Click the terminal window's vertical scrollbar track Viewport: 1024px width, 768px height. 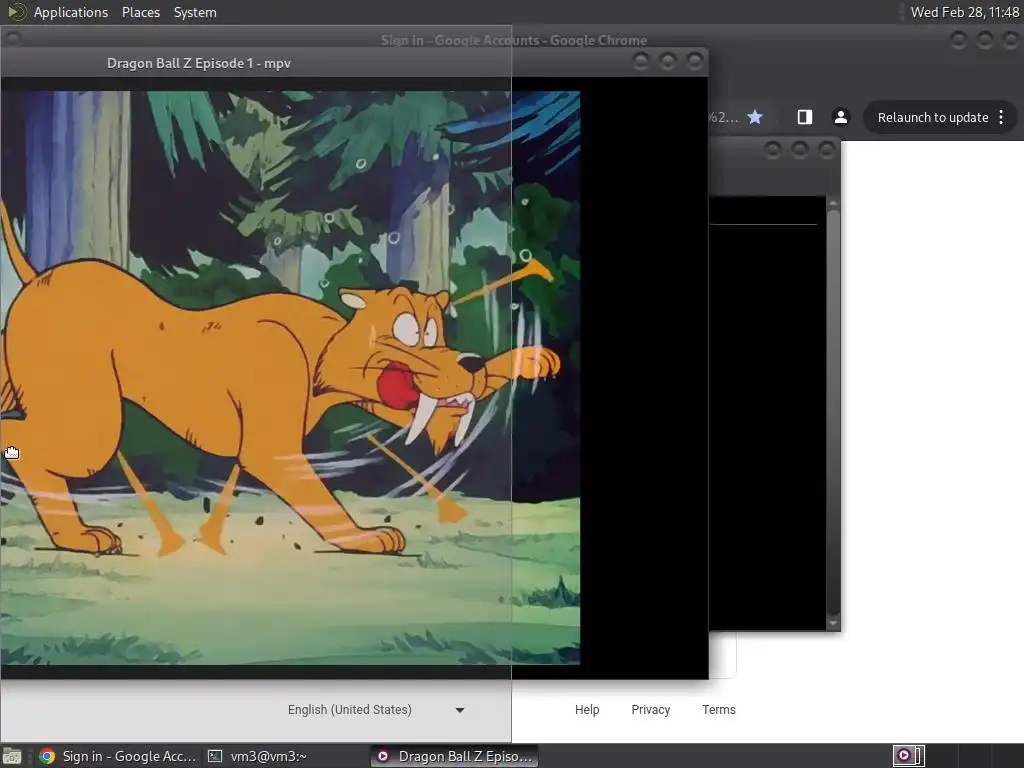pyautogui.click(x=833, y=413)
